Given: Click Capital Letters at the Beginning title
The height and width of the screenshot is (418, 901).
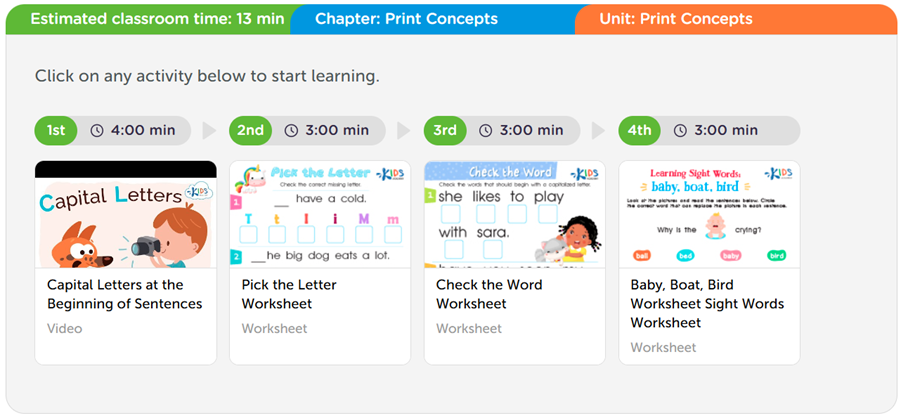Looking at the screenshot, I should pyautogui.click(x=124, y=294).
